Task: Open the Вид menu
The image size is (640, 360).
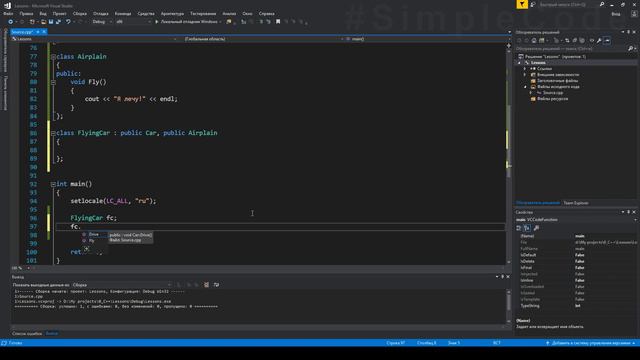Action: pos(43,13)
